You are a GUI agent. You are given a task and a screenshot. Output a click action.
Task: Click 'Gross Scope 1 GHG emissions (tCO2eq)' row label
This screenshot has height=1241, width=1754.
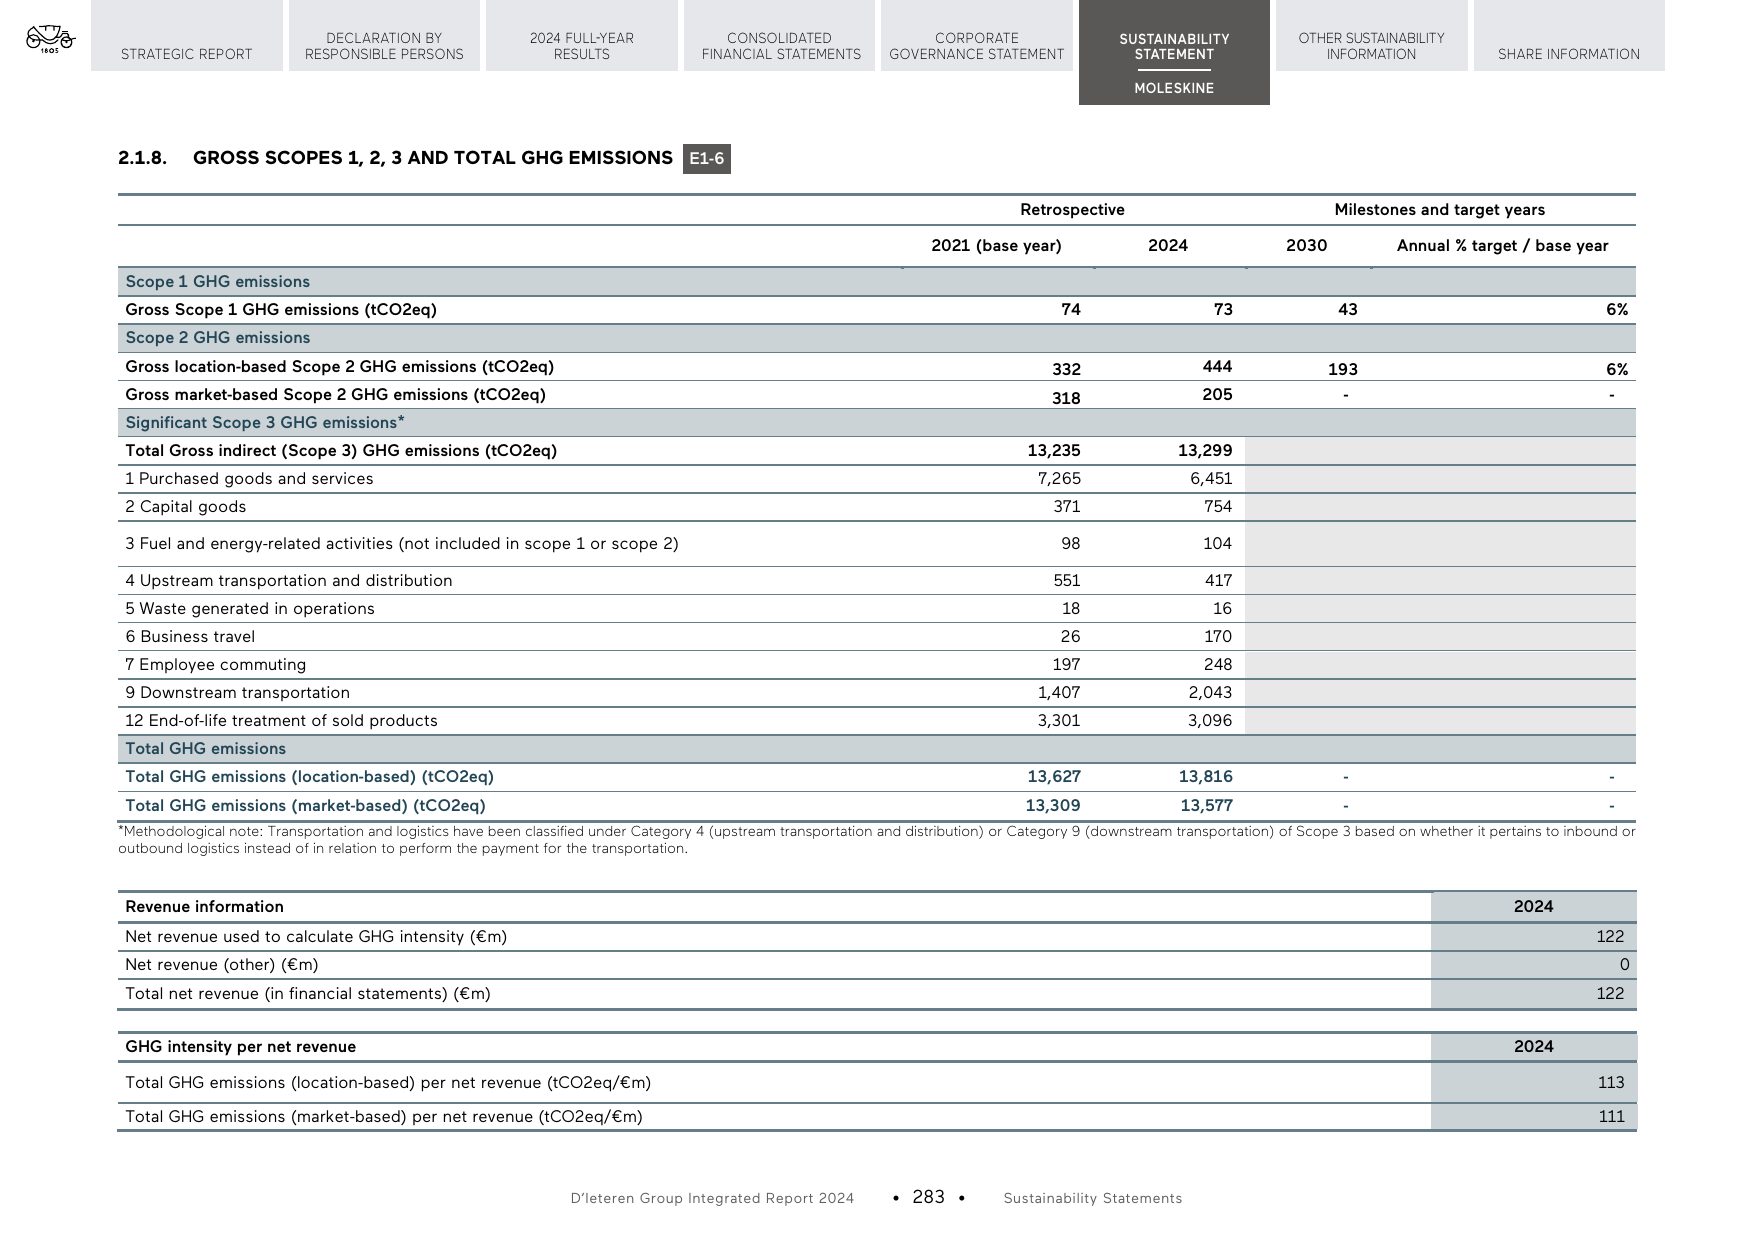281,310
